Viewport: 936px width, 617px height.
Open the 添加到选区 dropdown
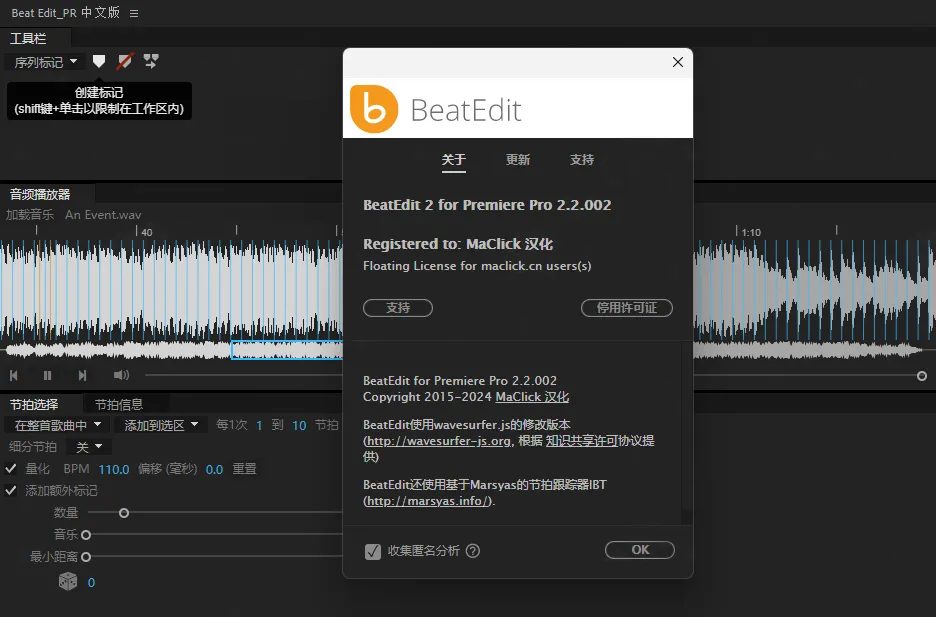coord(160,425)
